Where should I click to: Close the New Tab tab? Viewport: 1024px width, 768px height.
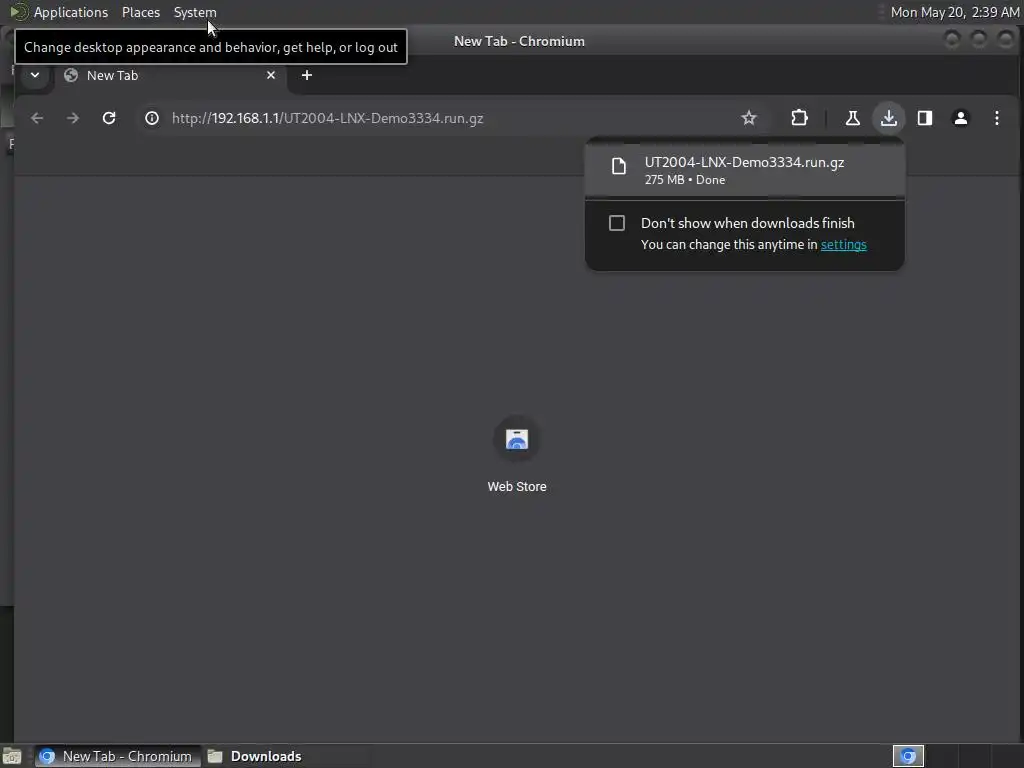click(x=271, y=75)
